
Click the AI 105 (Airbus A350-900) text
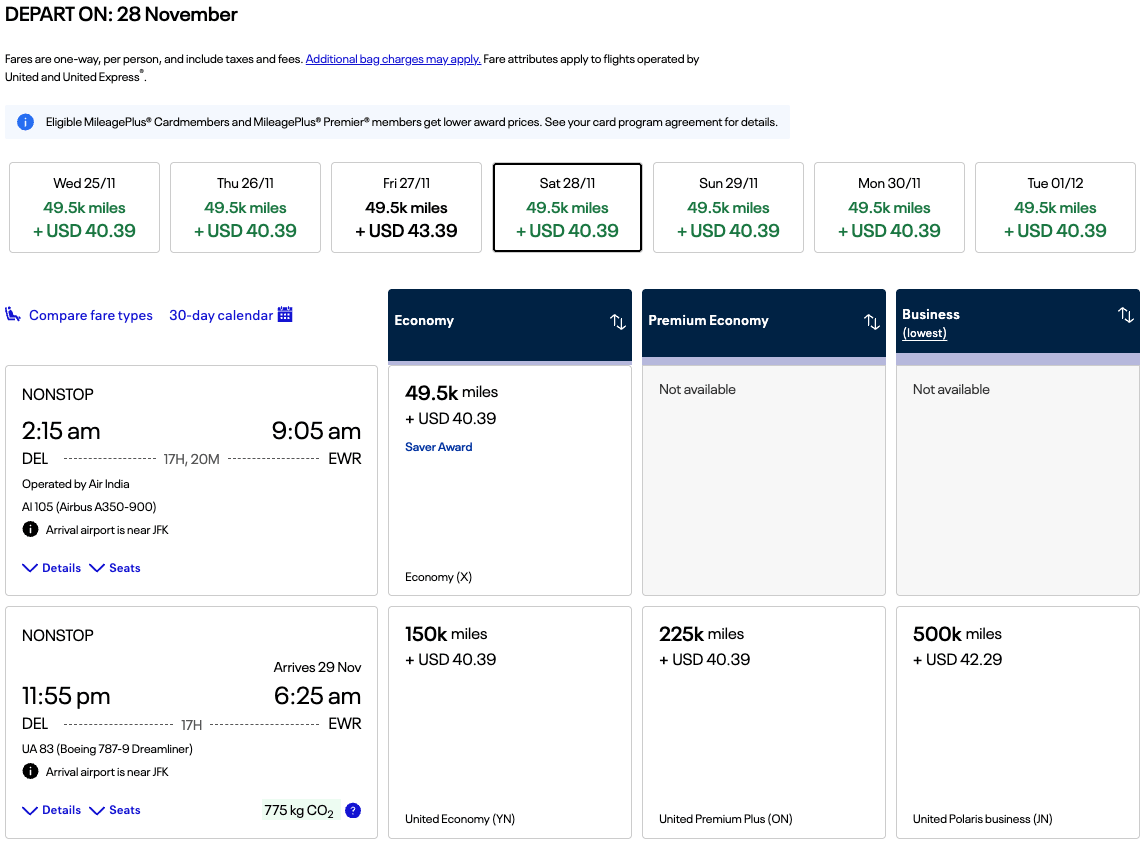pyautogui.click(x=89, y=507)
